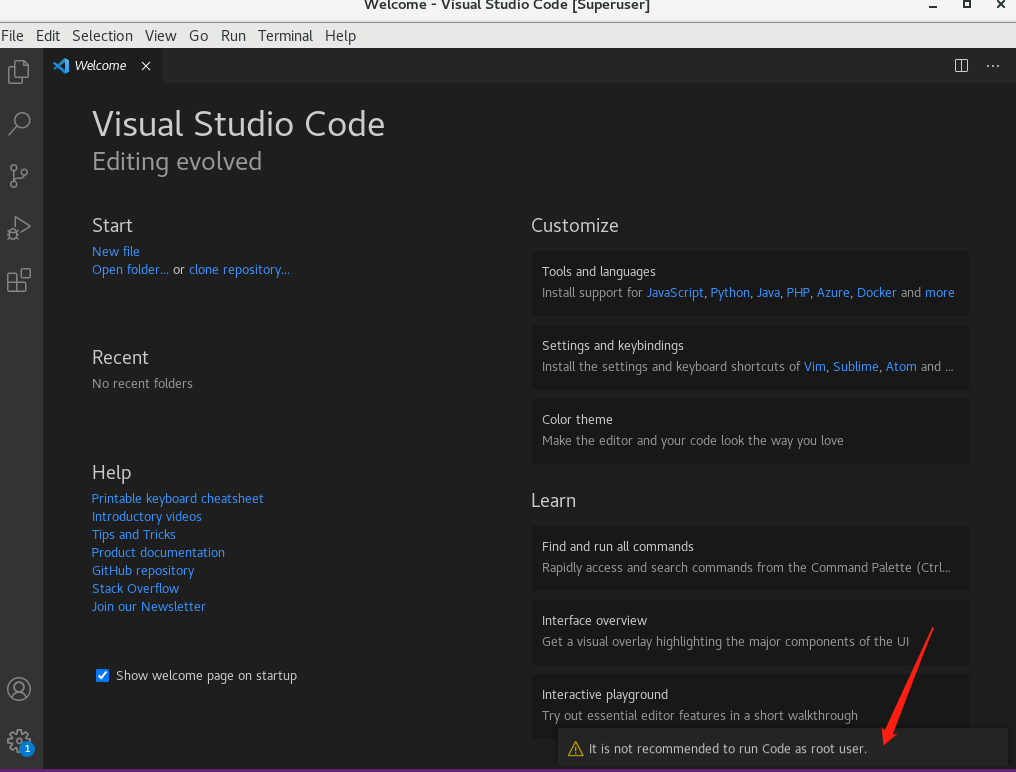Open the Go menu
The image size is (1016, 772).
click(x=198, y=35)
